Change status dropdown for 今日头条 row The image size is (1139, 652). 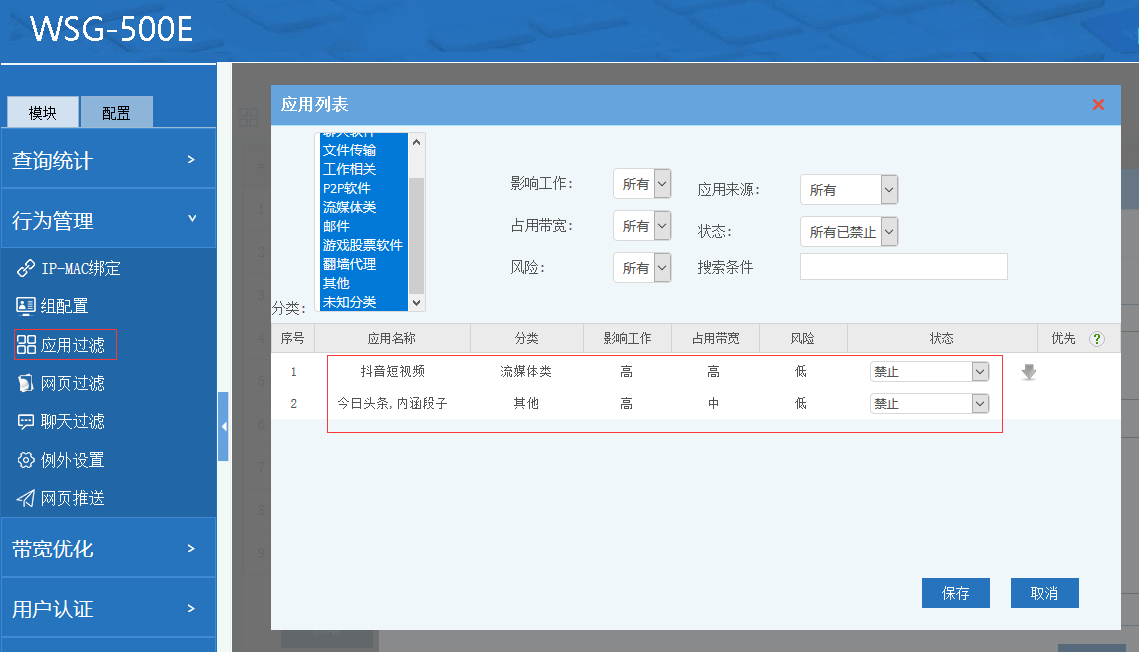930,404
